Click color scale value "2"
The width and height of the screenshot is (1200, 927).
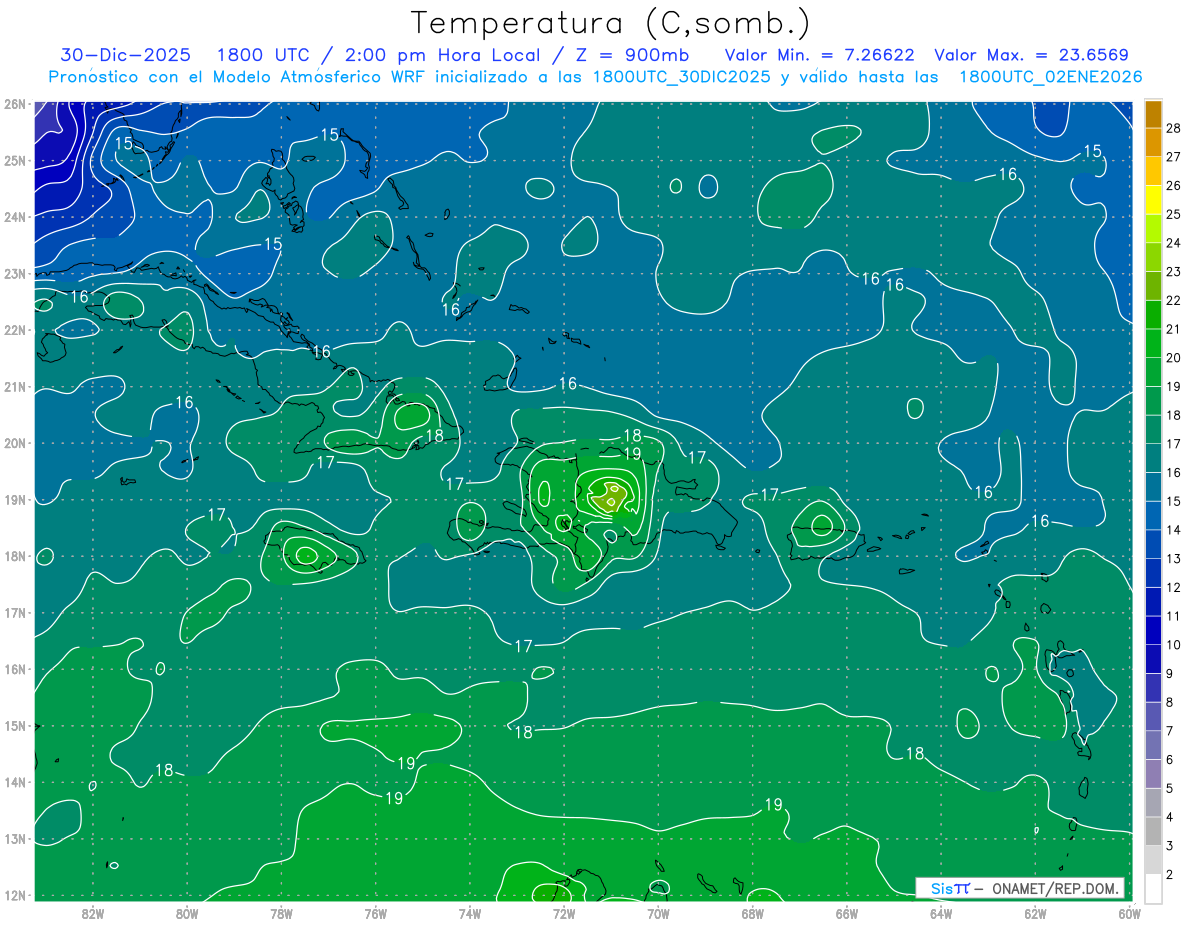1170,875
